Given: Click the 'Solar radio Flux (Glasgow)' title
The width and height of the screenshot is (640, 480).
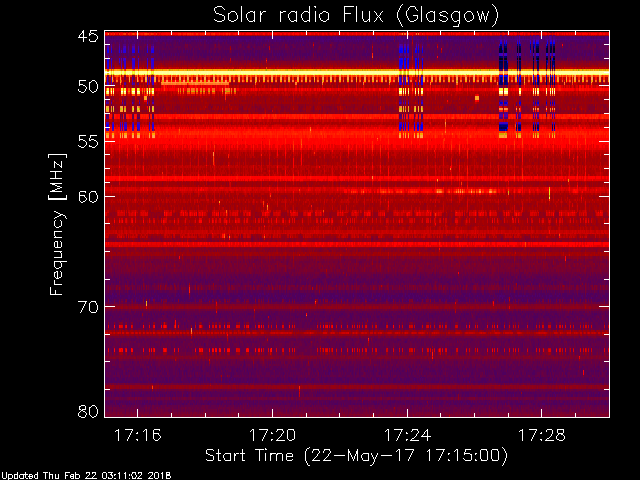Looking at the screenshot, I should [x=356, y=16].
